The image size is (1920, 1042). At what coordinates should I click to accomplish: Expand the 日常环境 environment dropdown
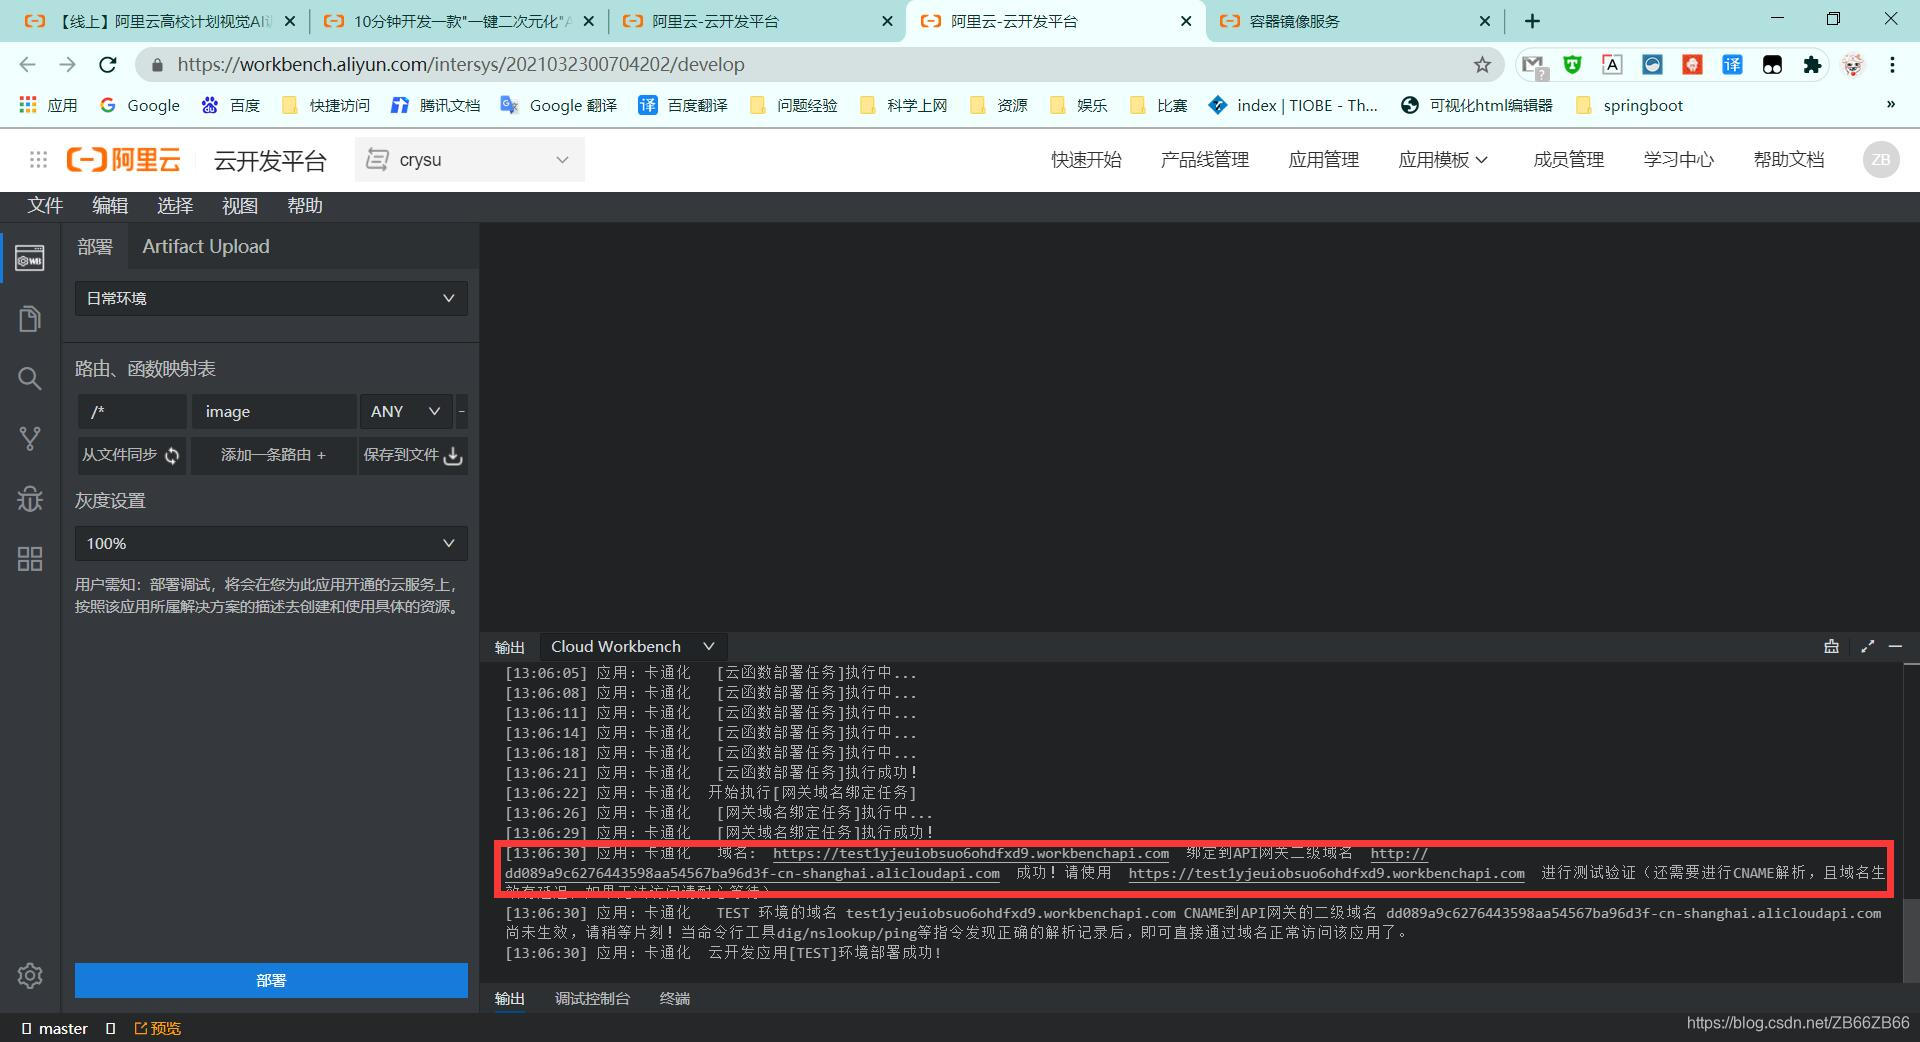pos(271,298)
